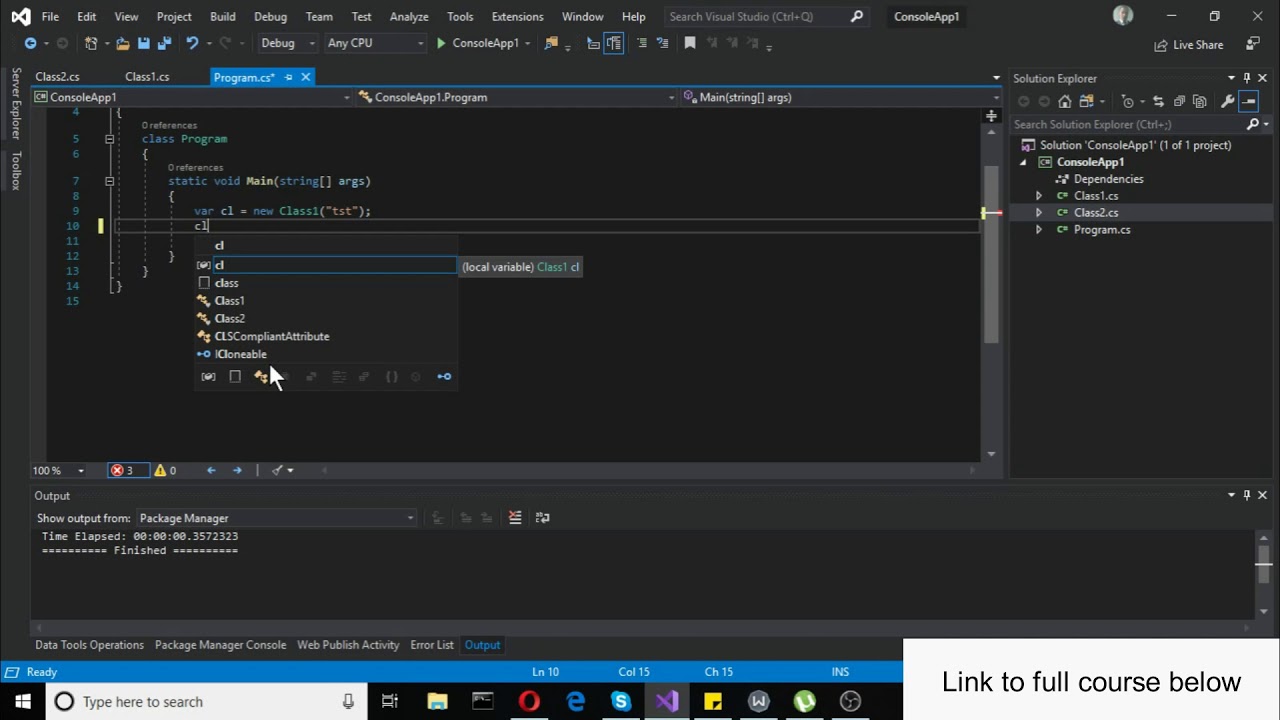
Task: Click the bookmark toolbar icon
Action: point(690,44)
